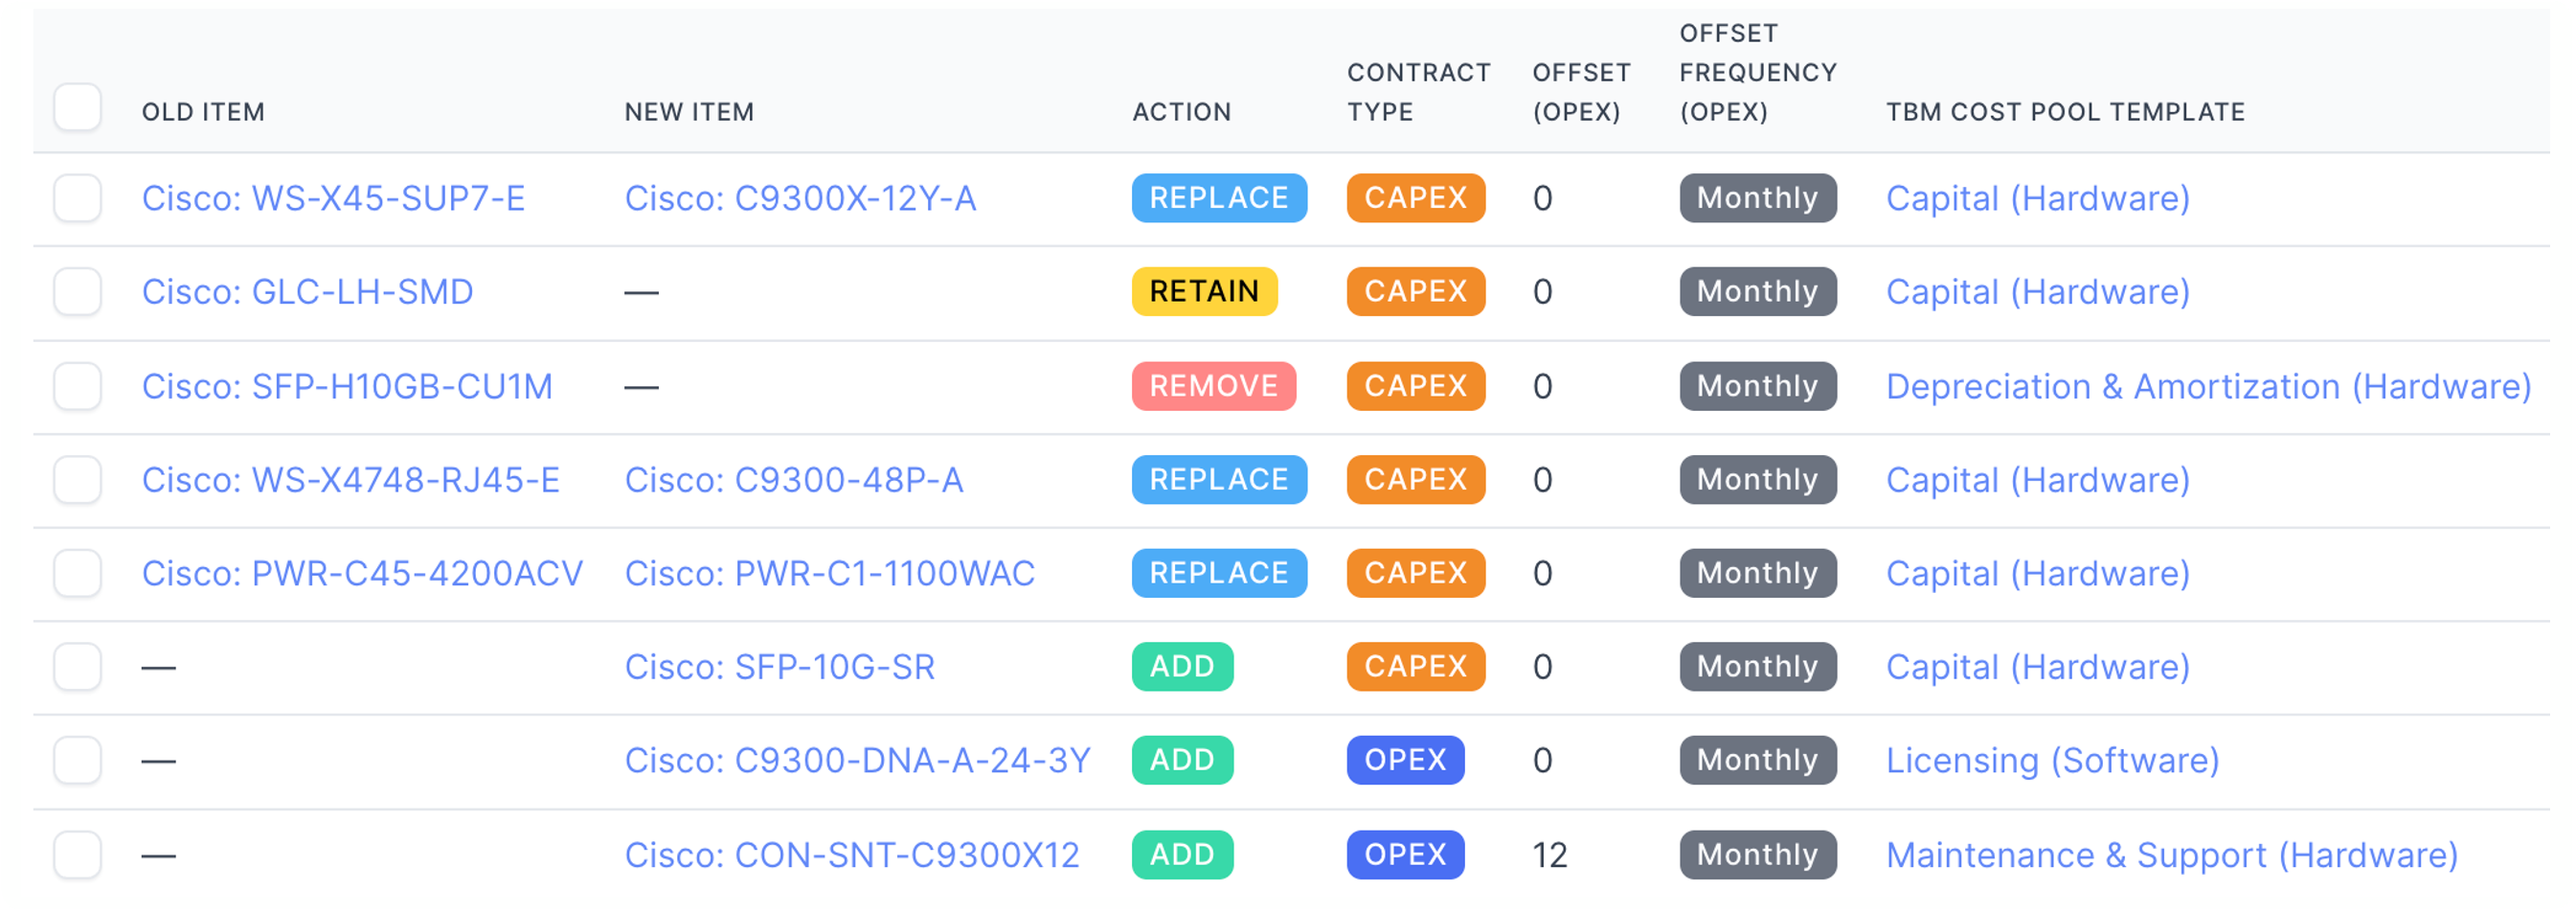Open the Cisco: C9300-DNA-A-24-3Y link
This screenshot has height=913, width=2576.
click(x=857, y=760)
